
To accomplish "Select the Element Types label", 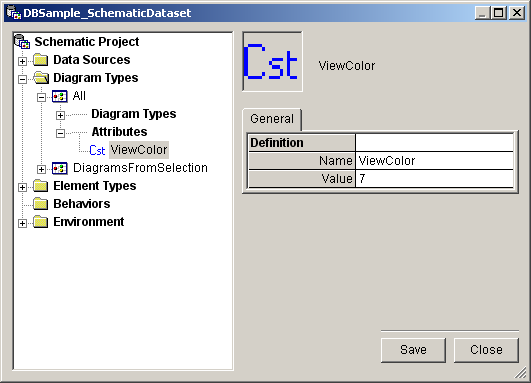I will [x=95, y=186].
